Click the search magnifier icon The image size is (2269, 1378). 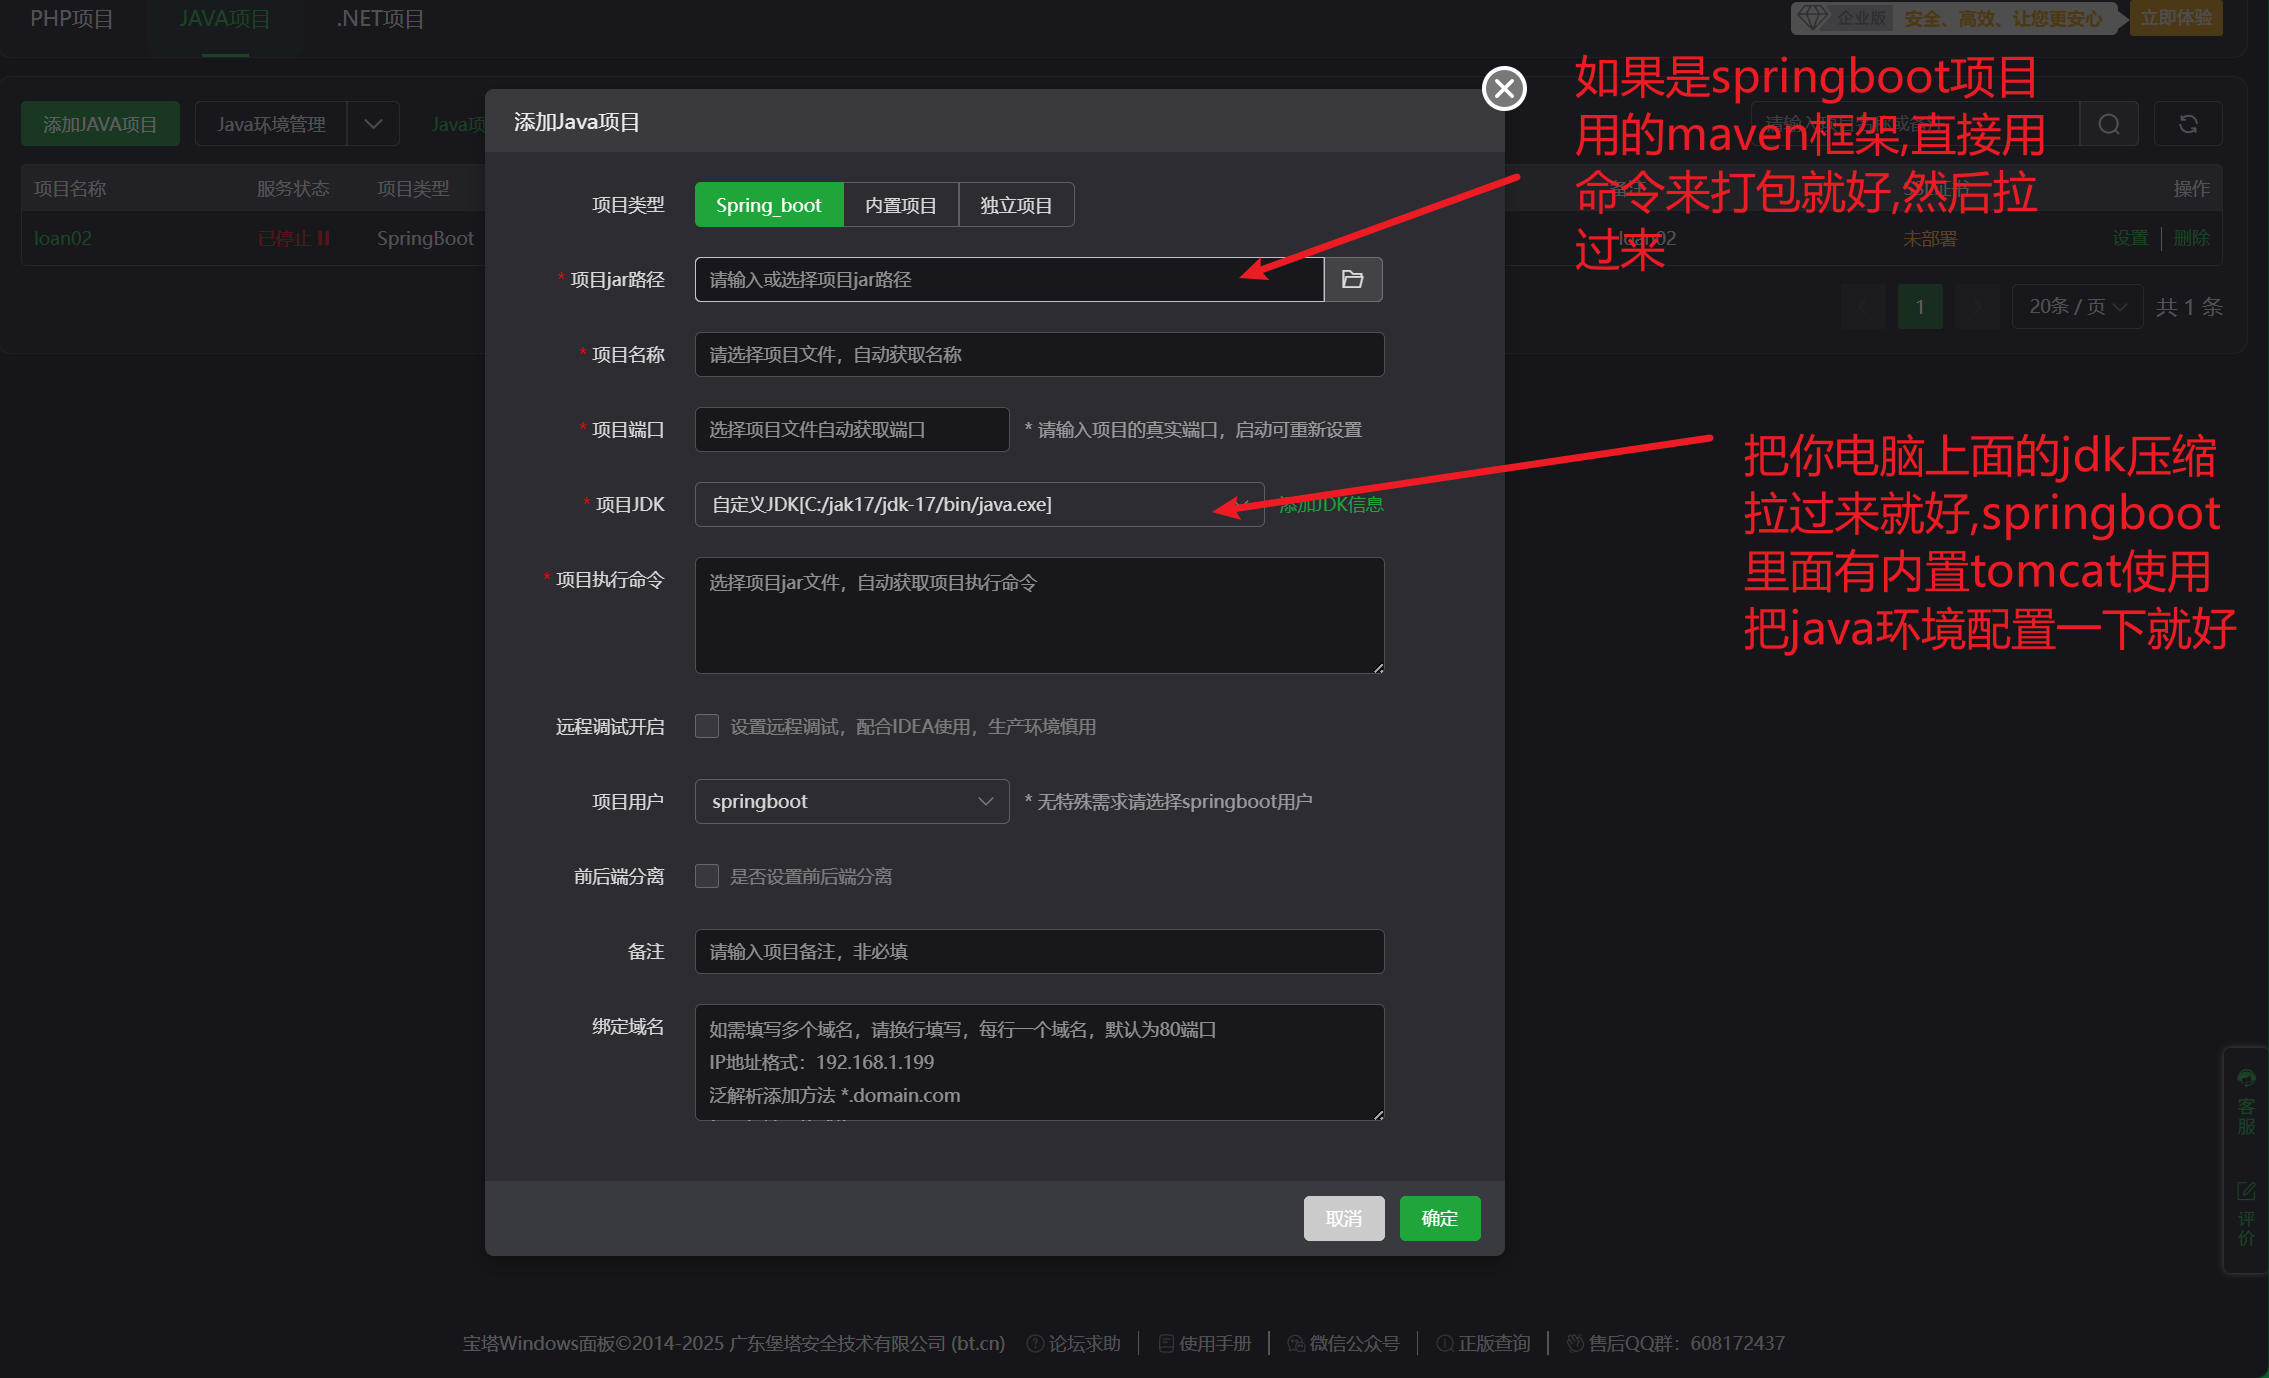point(2108,124)
